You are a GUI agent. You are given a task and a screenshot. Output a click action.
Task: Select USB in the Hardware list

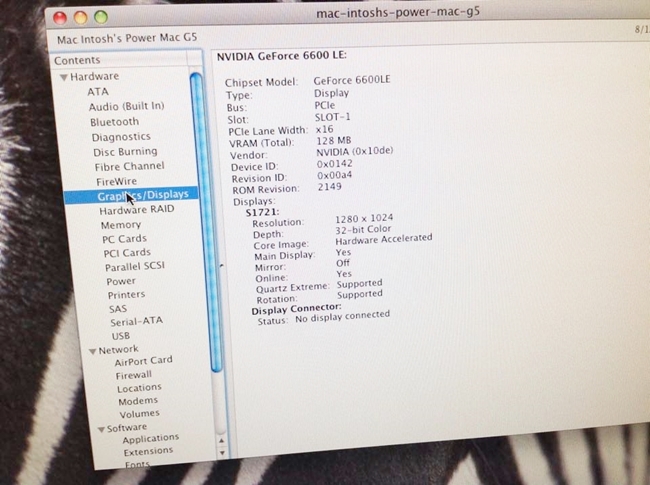tap(121, 336)
